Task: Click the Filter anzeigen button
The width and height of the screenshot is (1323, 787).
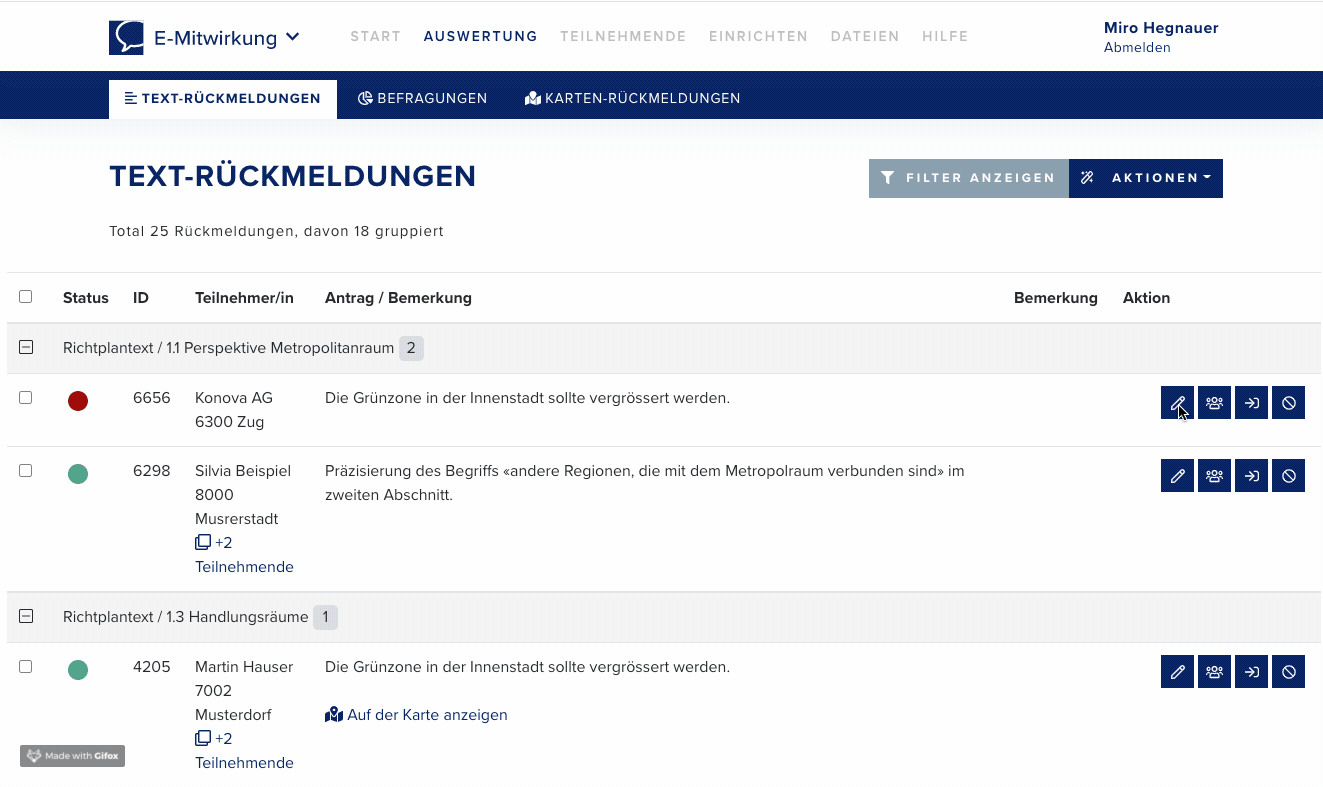Action: (968, 178)
